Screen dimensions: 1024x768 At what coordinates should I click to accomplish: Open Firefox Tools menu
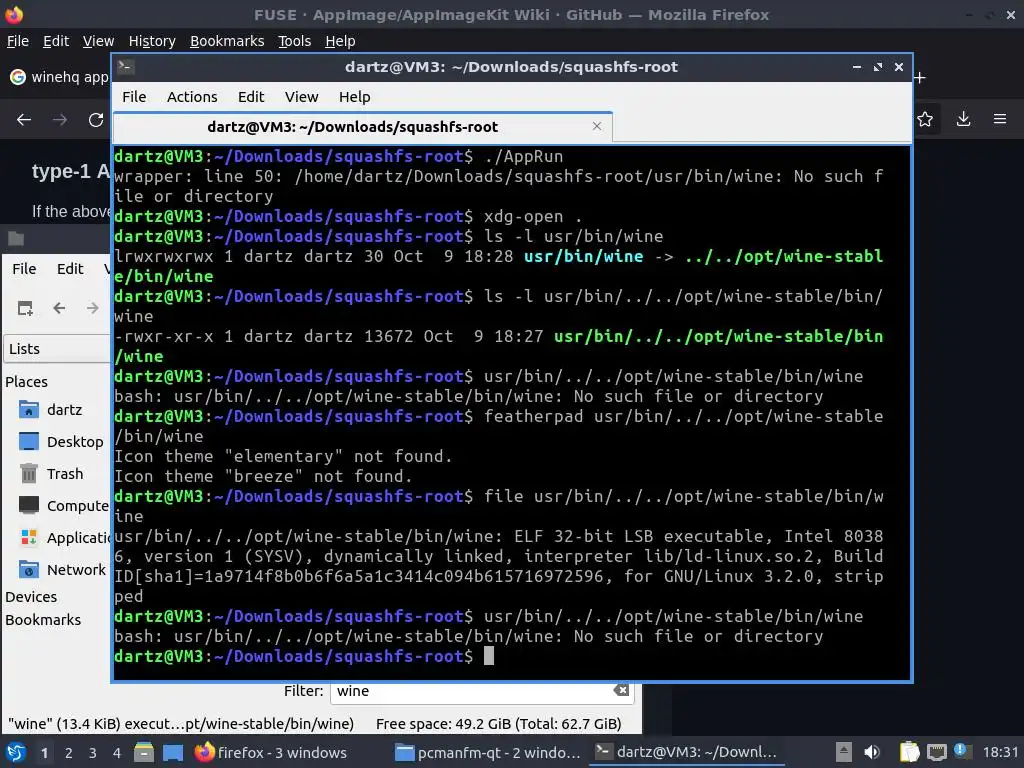tap(295, 41)
